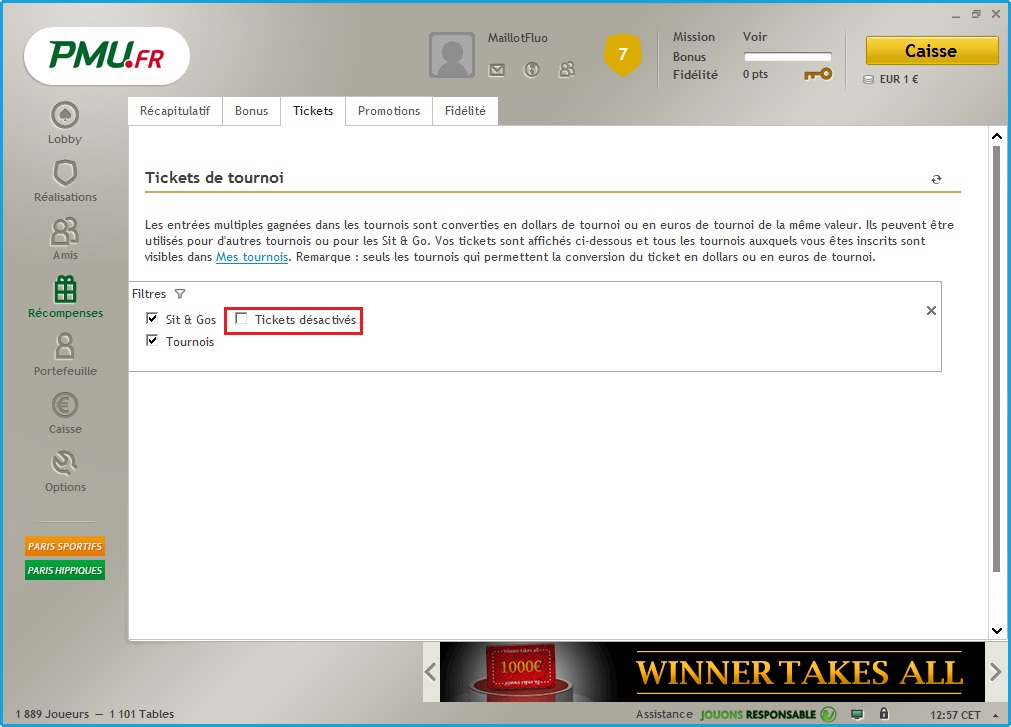Open Paris Hippiques button
Screen dimensions: 1011x727
[x=65, y=570]
